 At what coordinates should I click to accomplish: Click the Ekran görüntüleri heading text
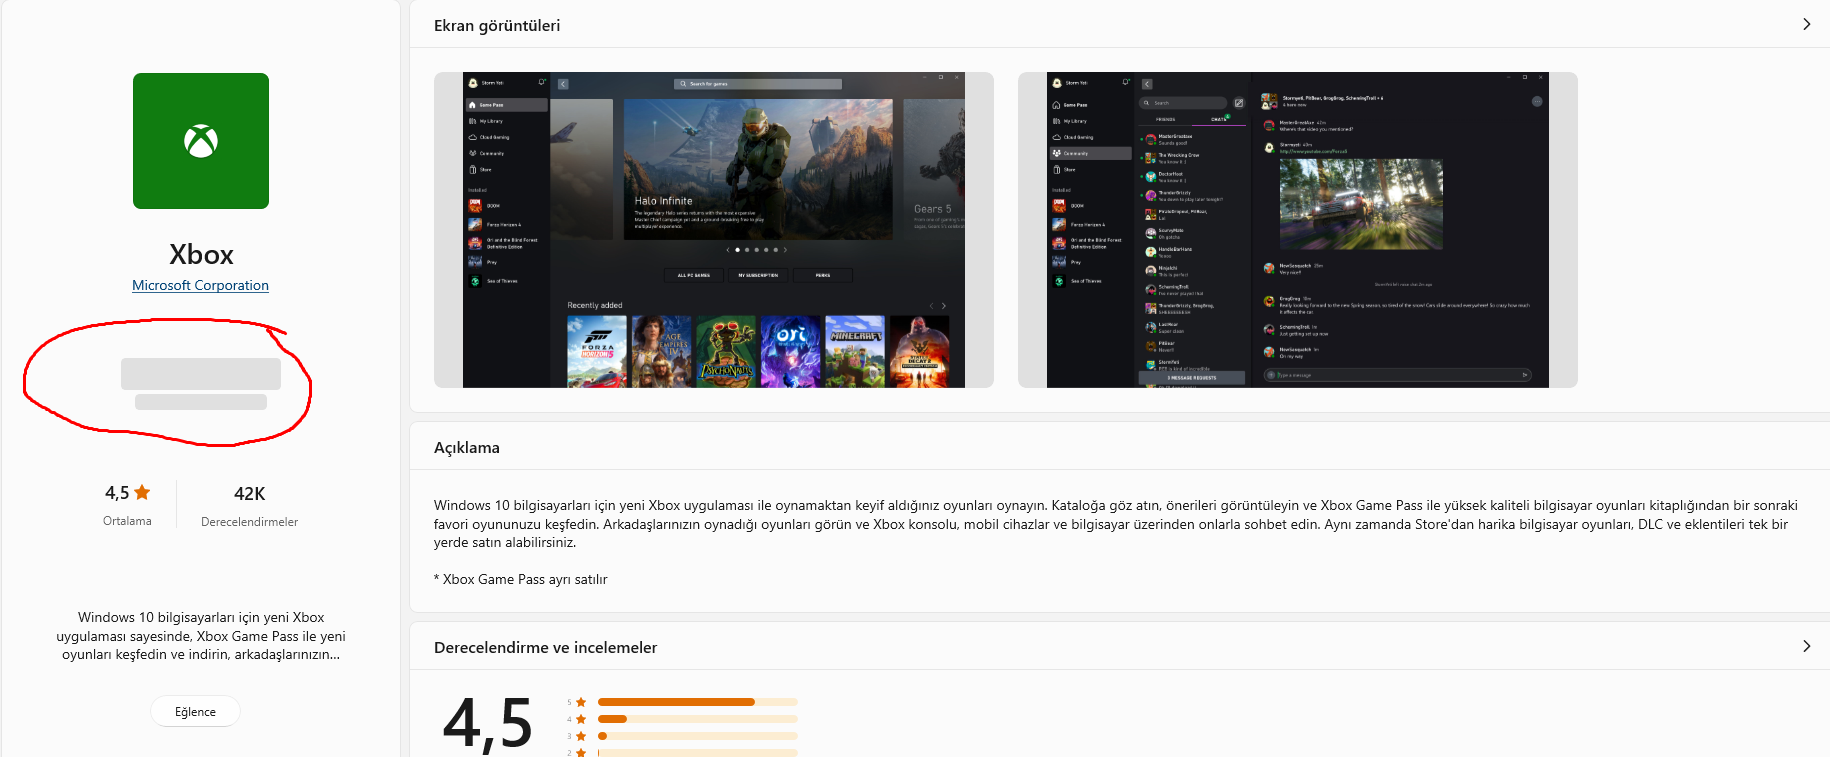point(497,25)
